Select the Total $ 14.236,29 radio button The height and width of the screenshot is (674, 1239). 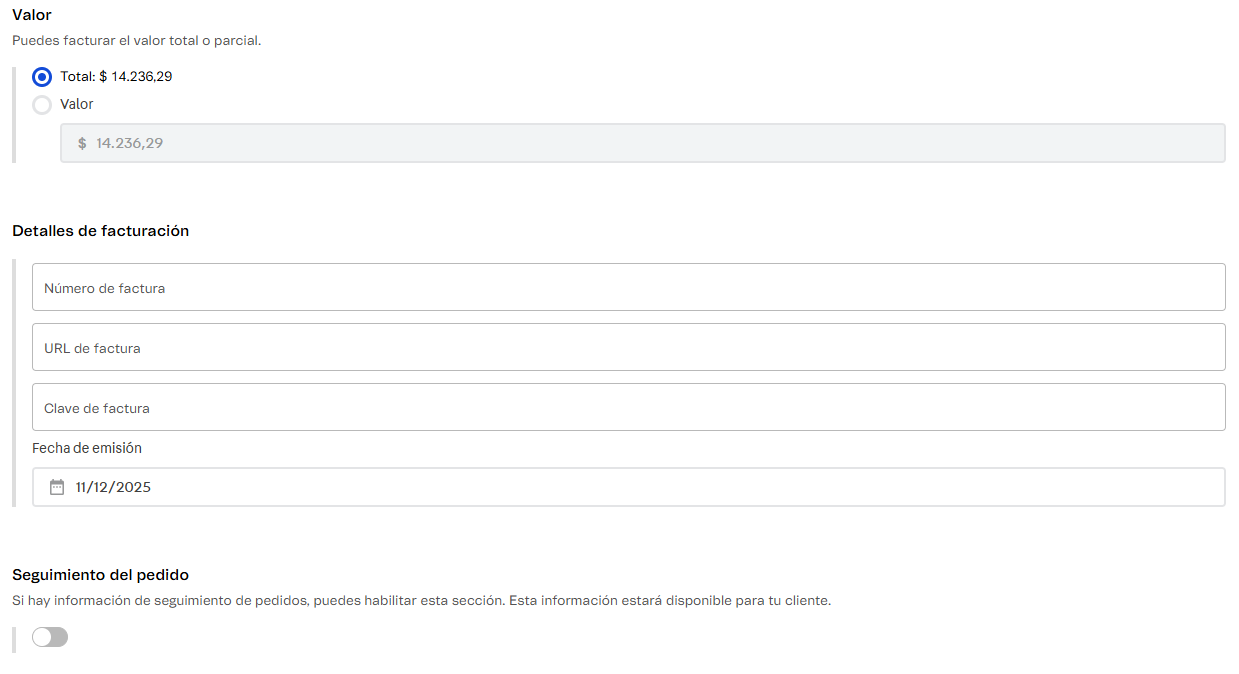[42, 77]
